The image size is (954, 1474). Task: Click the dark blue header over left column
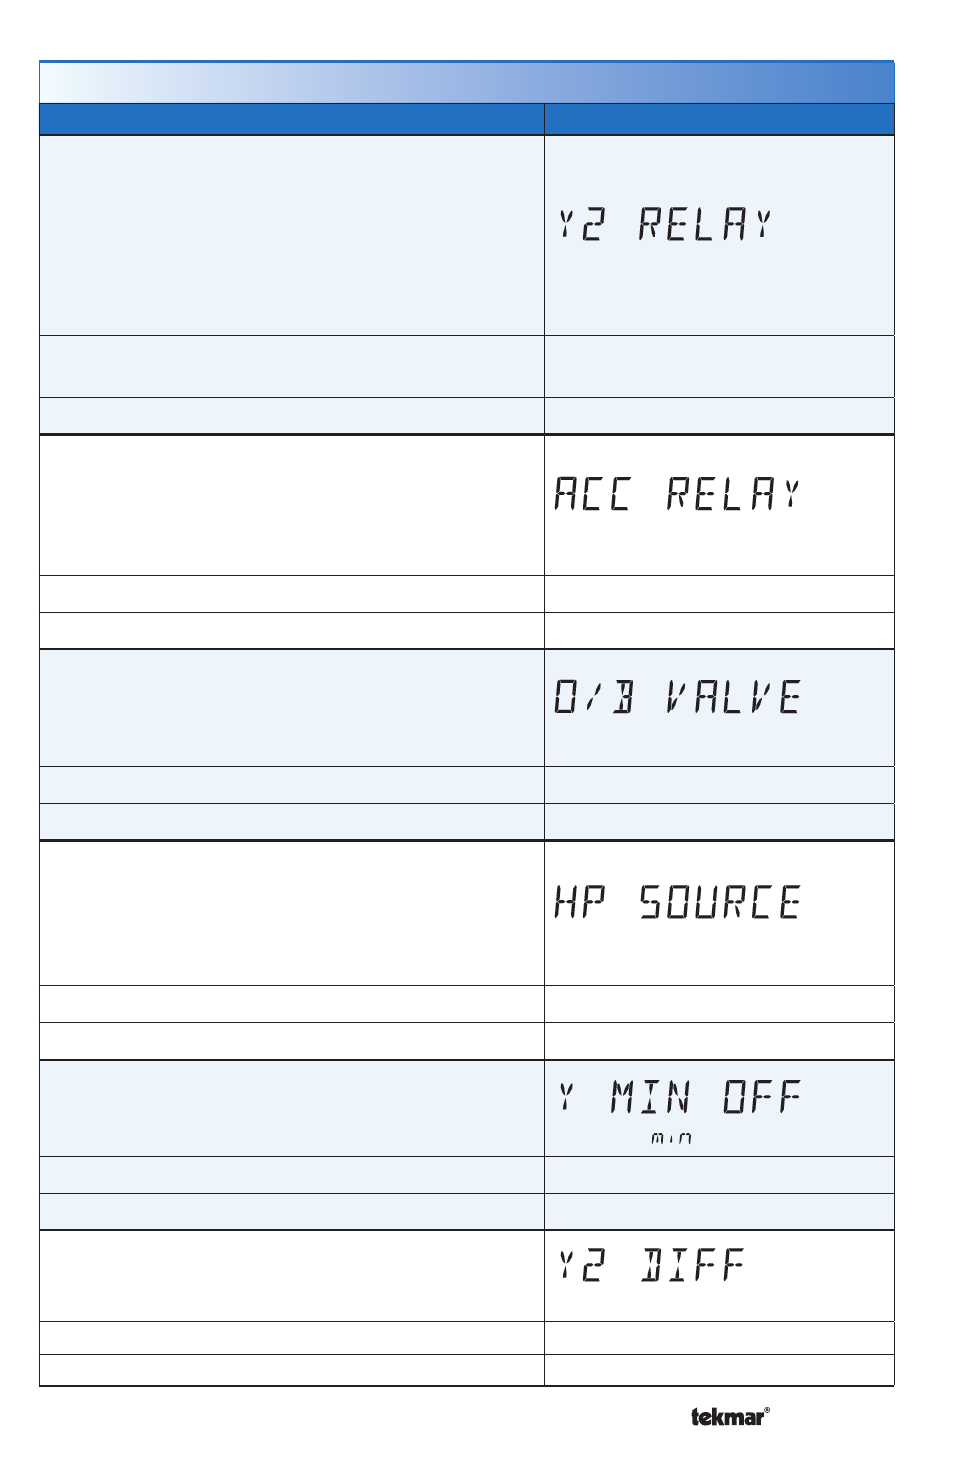[x=292, y=119]
